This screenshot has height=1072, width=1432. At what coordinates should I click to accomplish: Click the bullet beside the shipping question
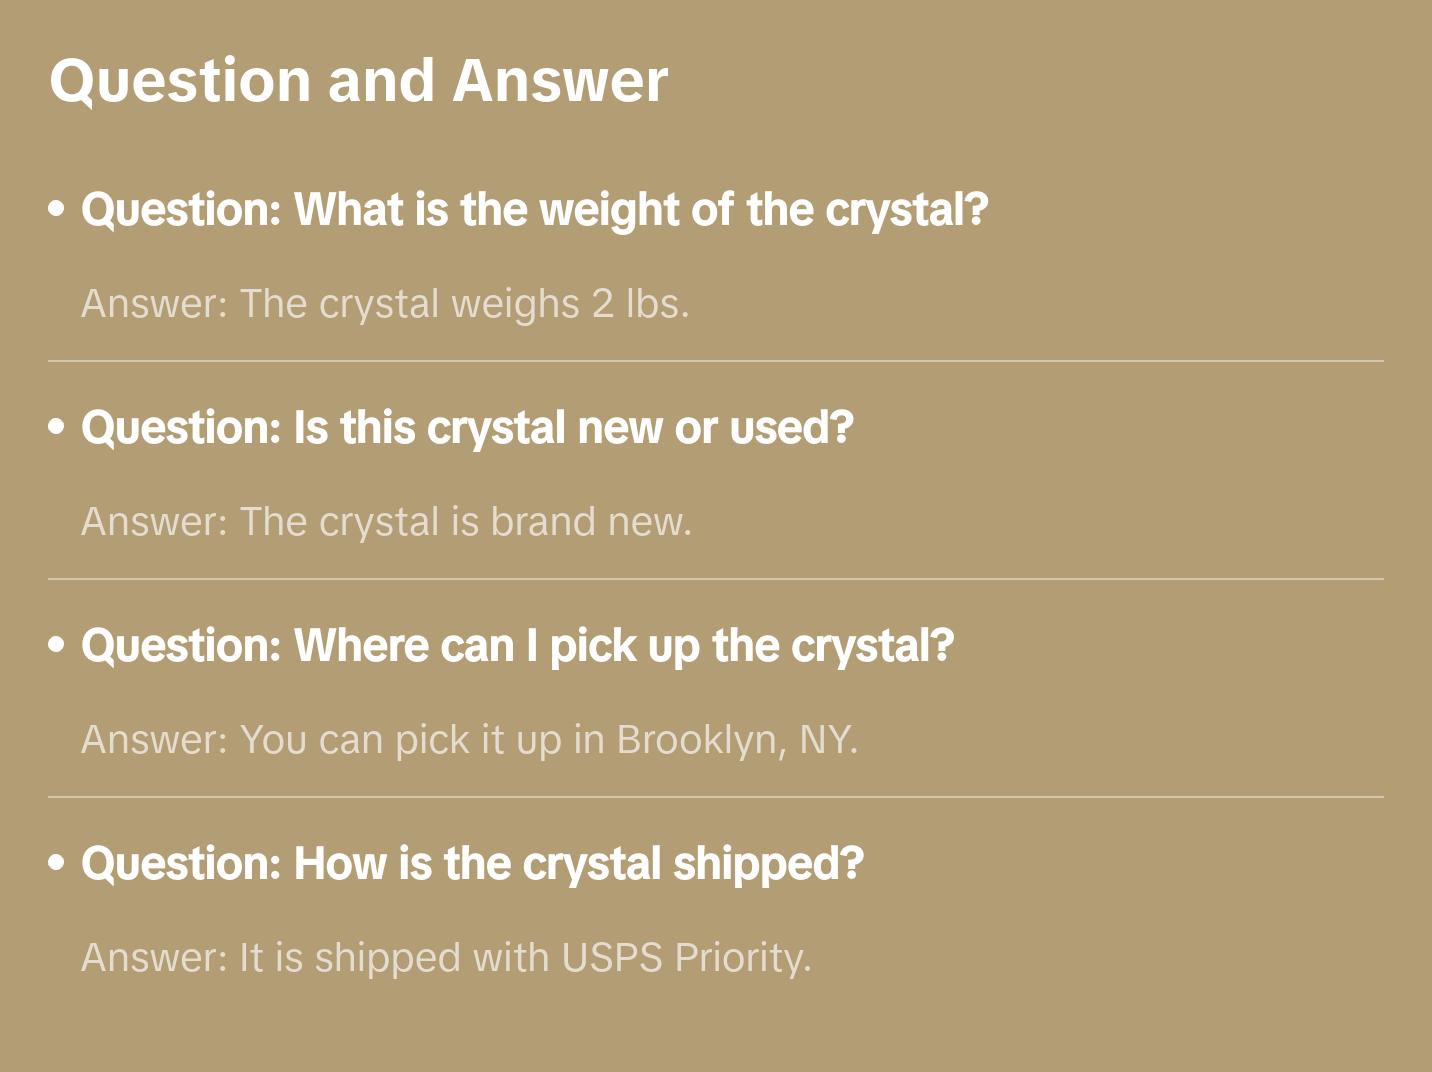pyautogui.click(x=57, y=862)
